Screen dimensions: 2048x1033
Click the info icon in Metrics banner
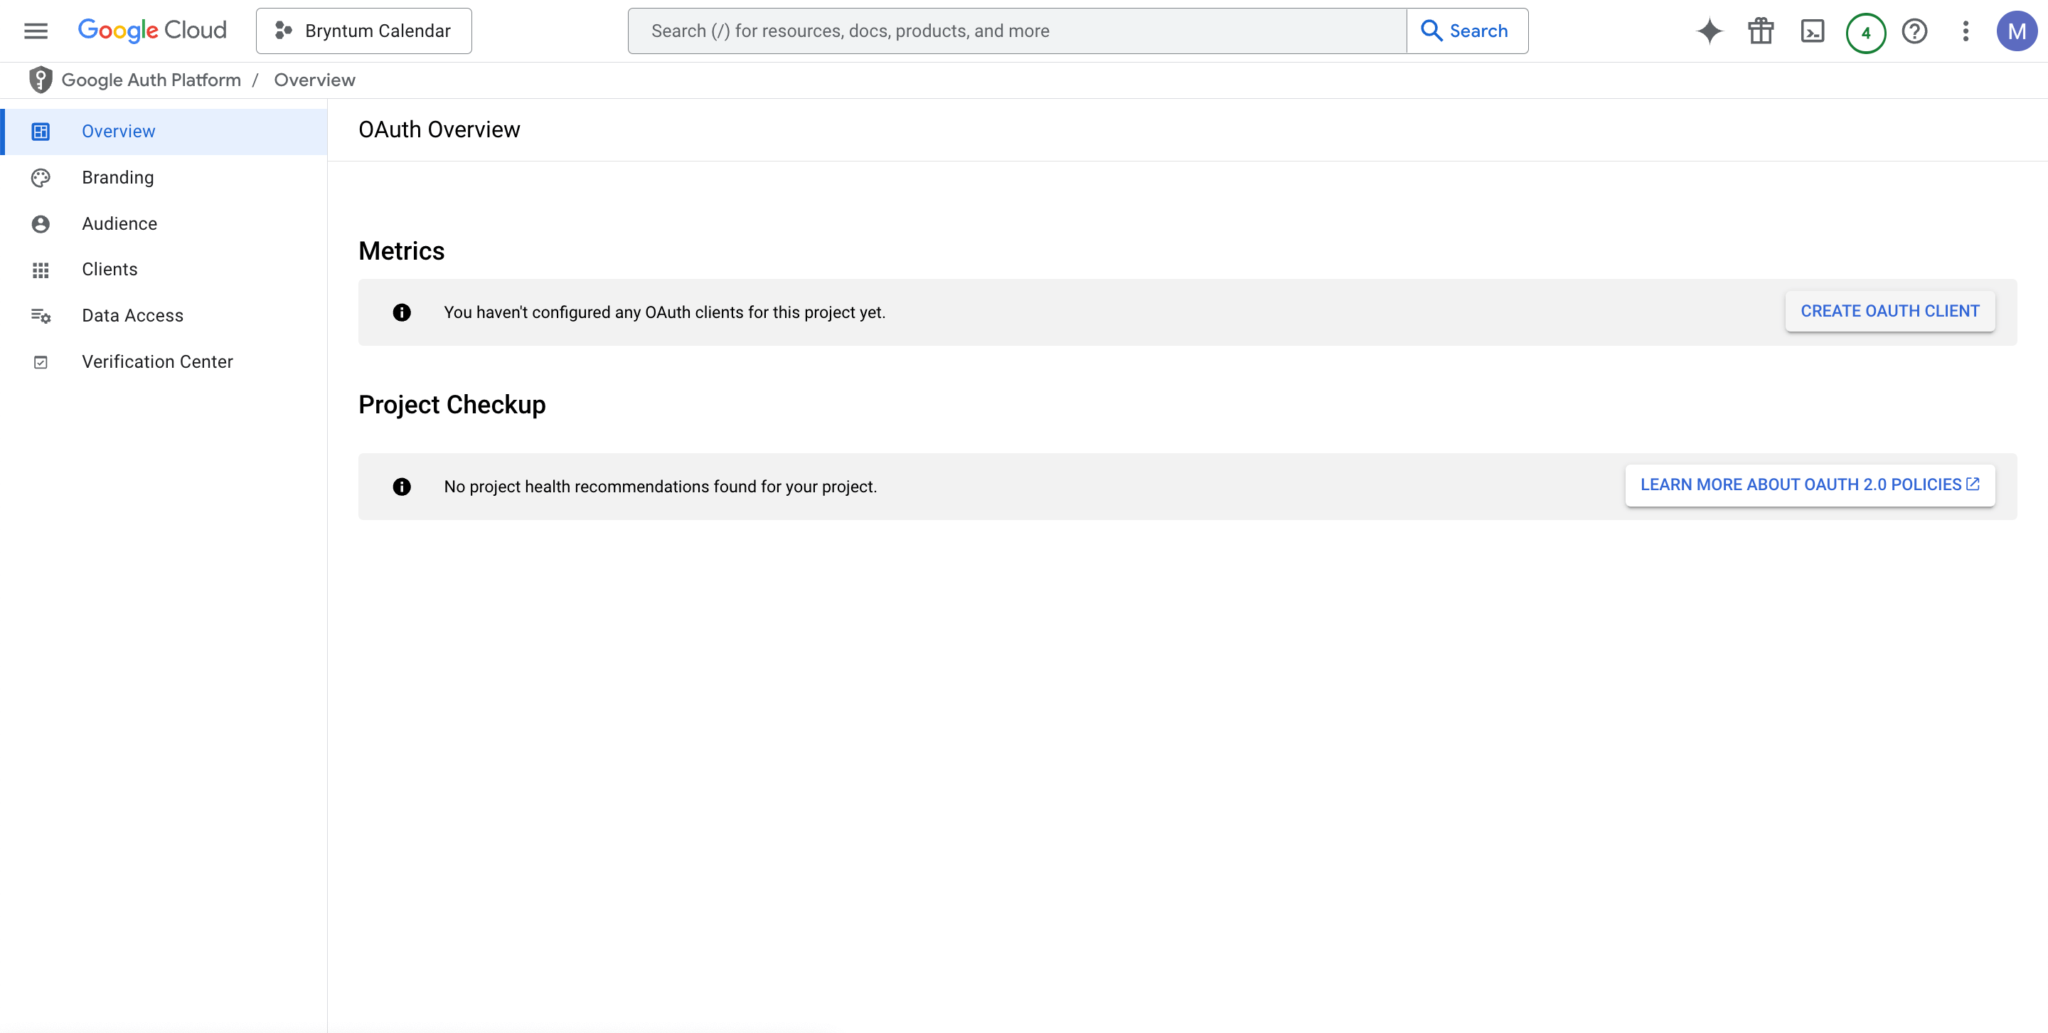tap(402, 312)
